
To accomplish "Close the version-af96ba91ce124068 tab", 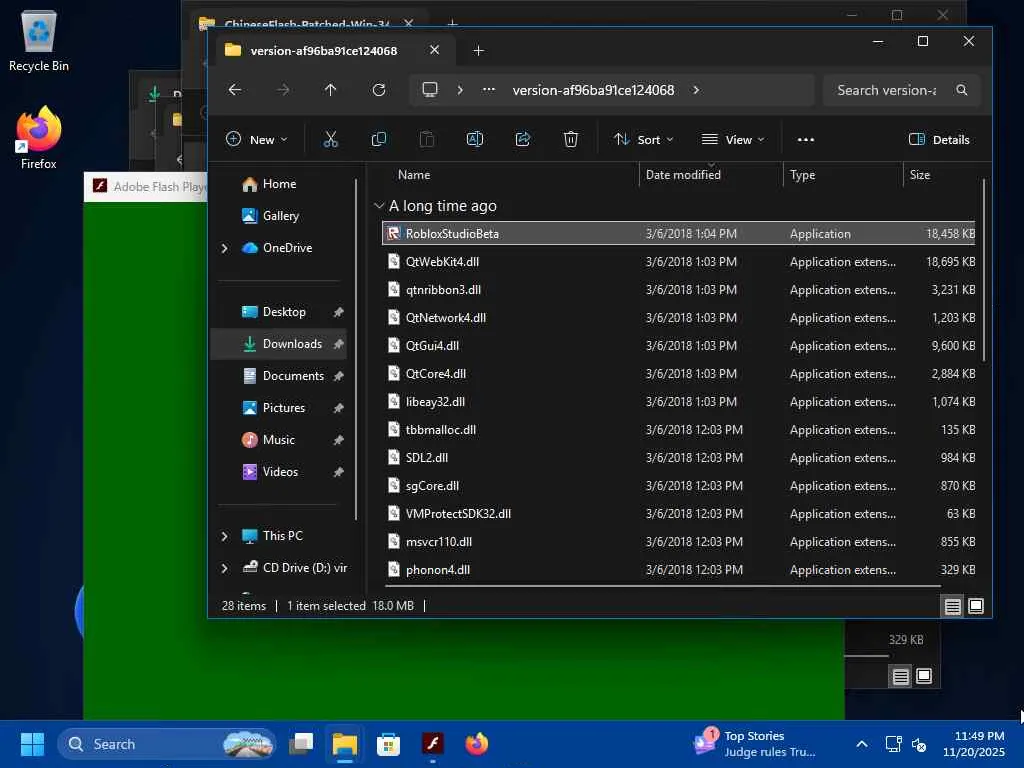I will pyautogui.click(x=434, y=50).
